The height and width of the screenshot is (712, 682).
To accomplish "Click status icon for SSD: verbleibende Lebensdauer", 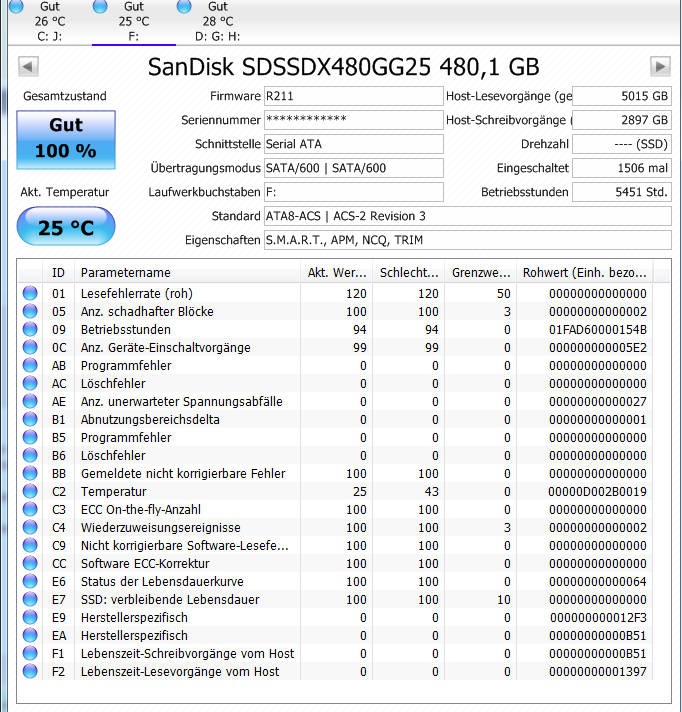I will (x=30, y=599).
